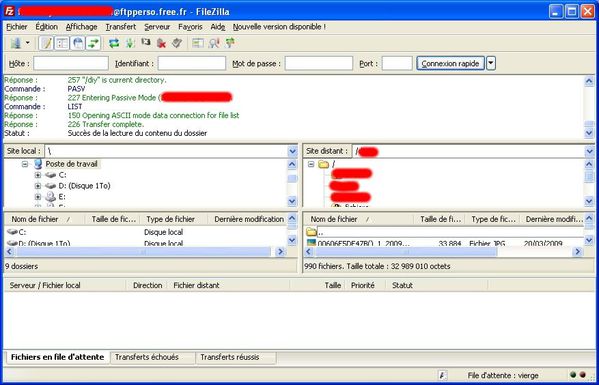
Task: Click speed limits icon in status bar
Action: [x=443, y=375]
